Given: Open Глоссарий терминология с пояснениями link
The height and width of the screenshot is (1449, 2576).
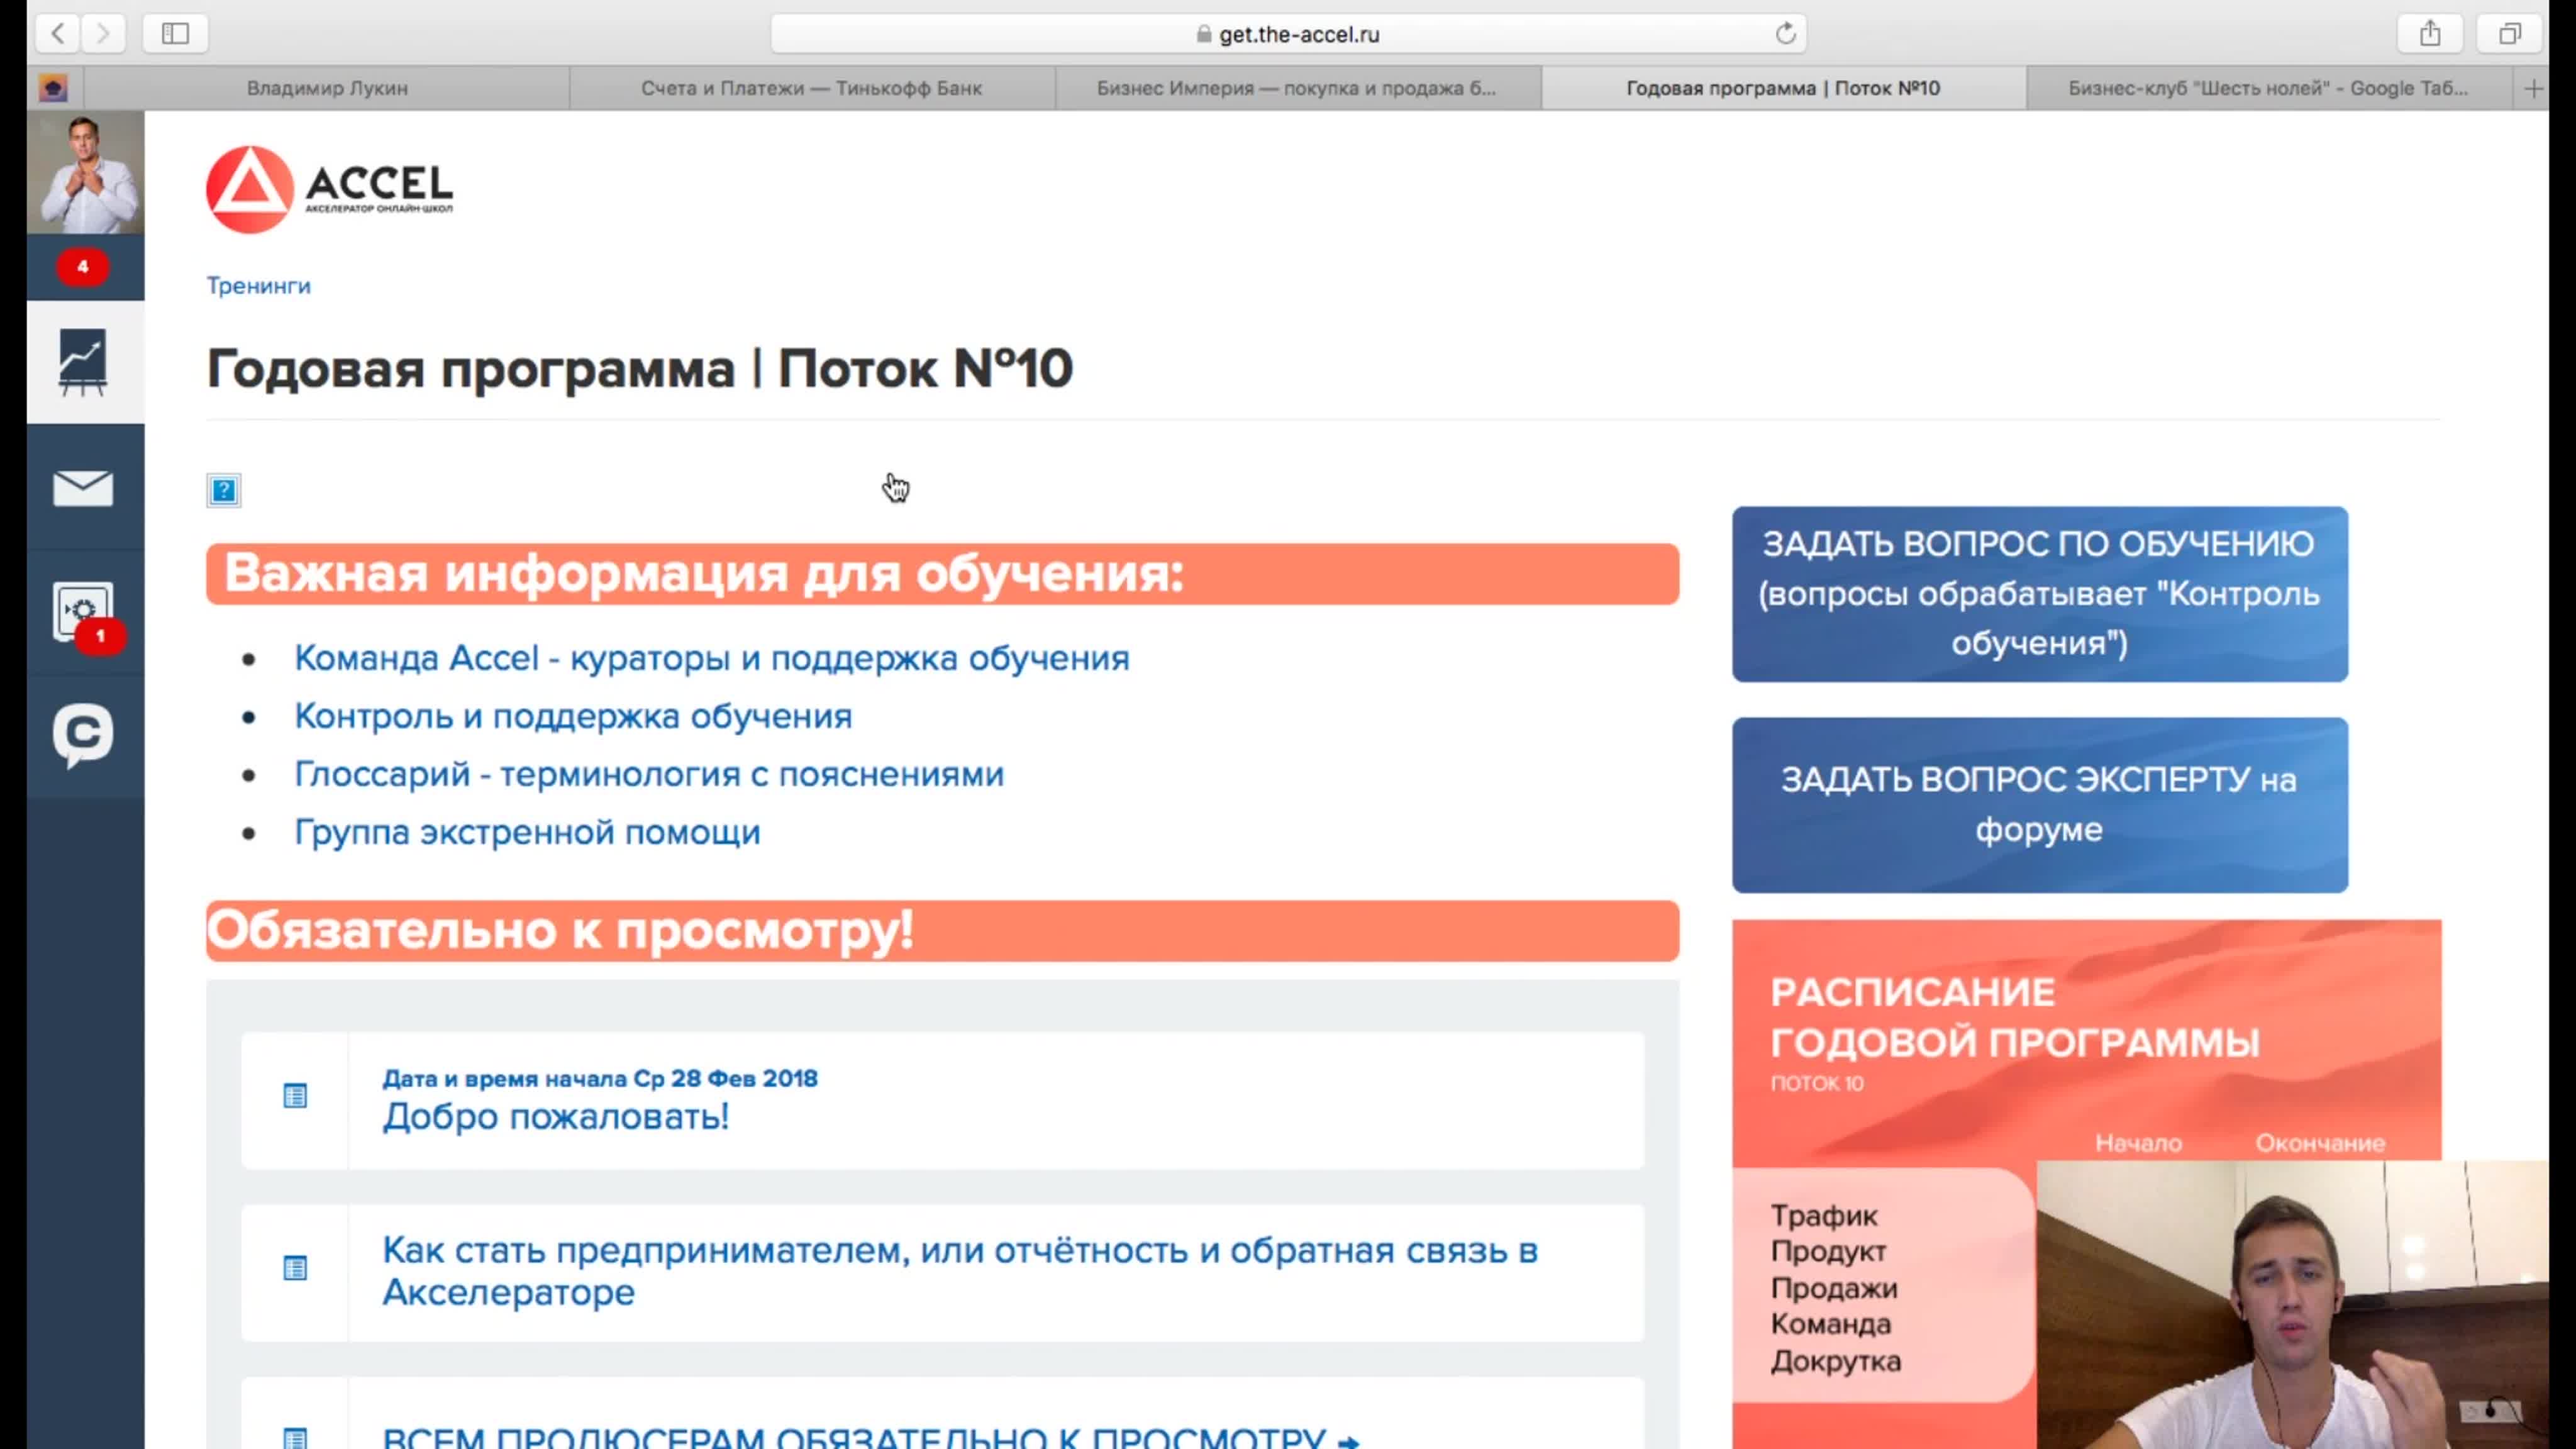Looking at the screenshot, I should click(x=649, y=774).
